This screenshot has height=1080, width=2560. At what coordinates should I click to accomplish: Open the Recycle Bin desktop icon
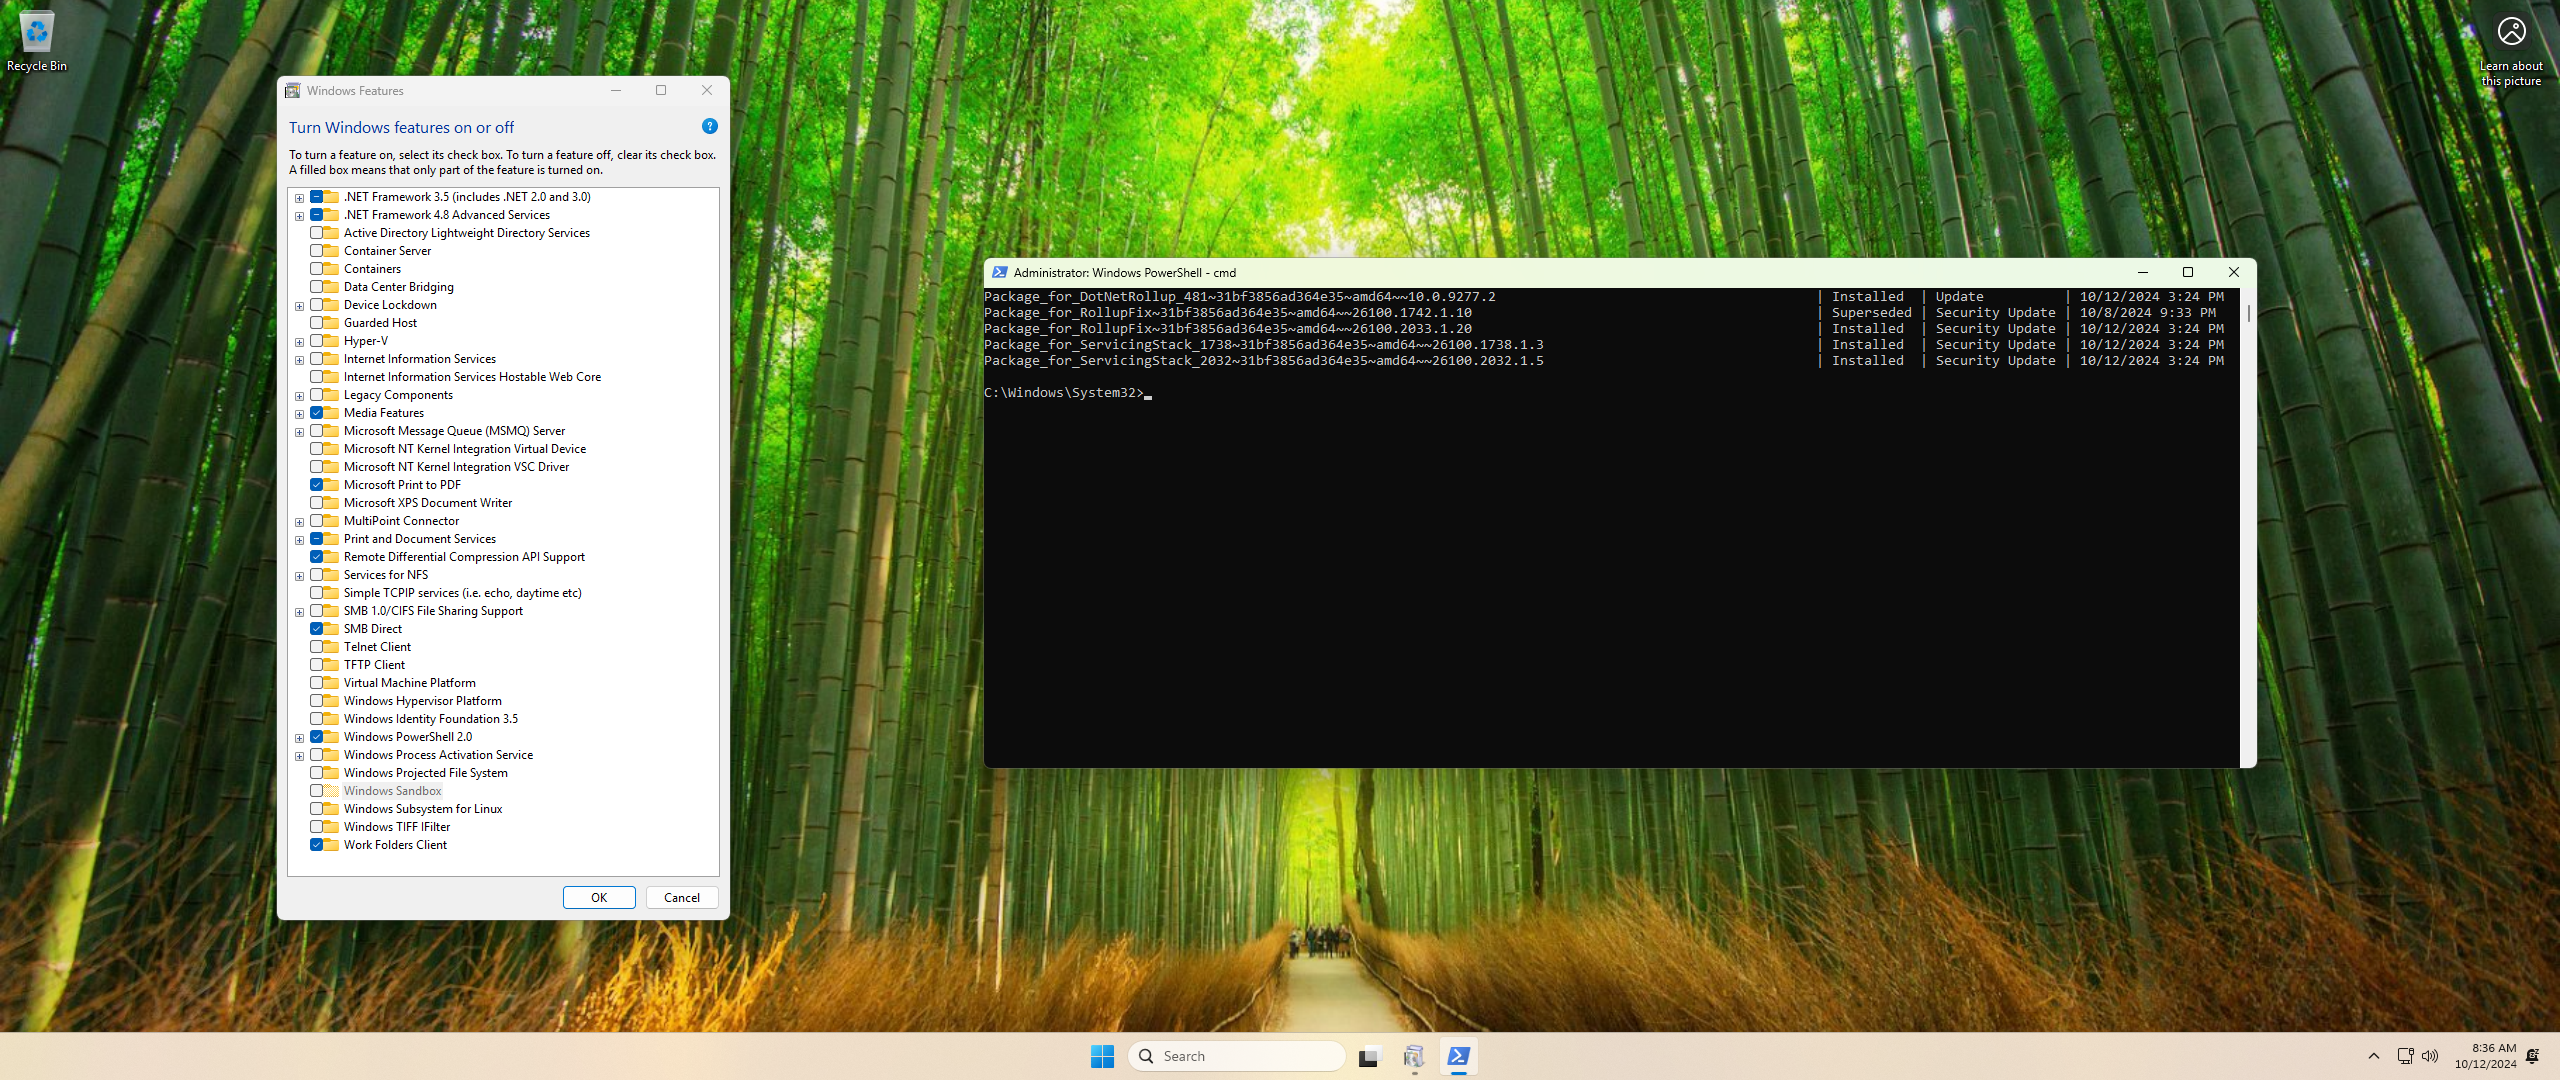37,42
